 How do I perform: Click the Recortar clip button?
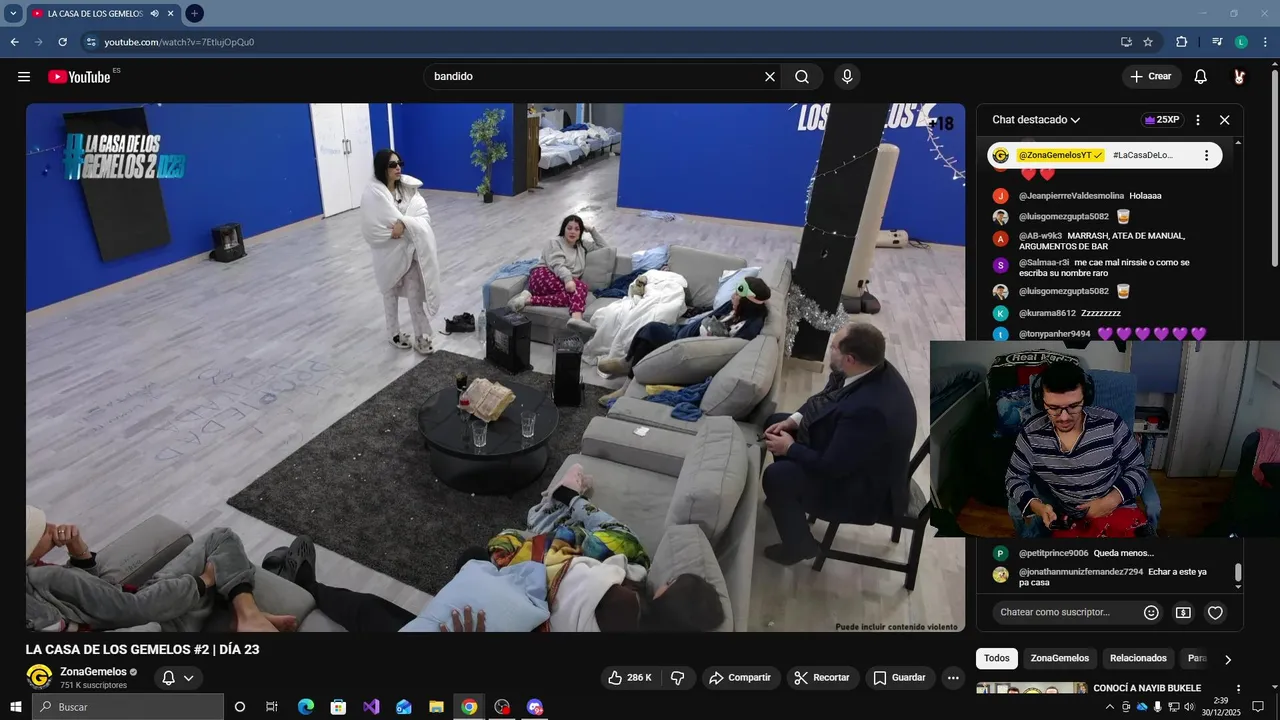click(x=822, y=677)
